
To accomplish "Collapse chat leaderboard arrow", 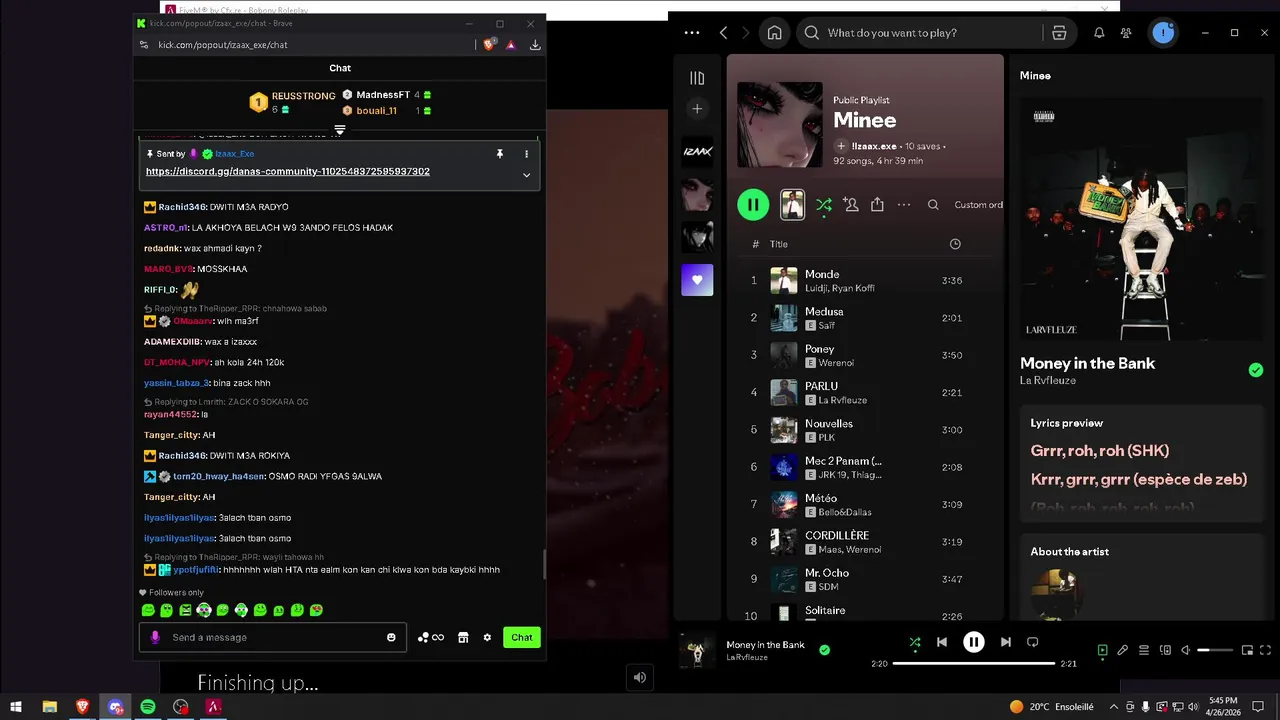I will coord(340,130).
